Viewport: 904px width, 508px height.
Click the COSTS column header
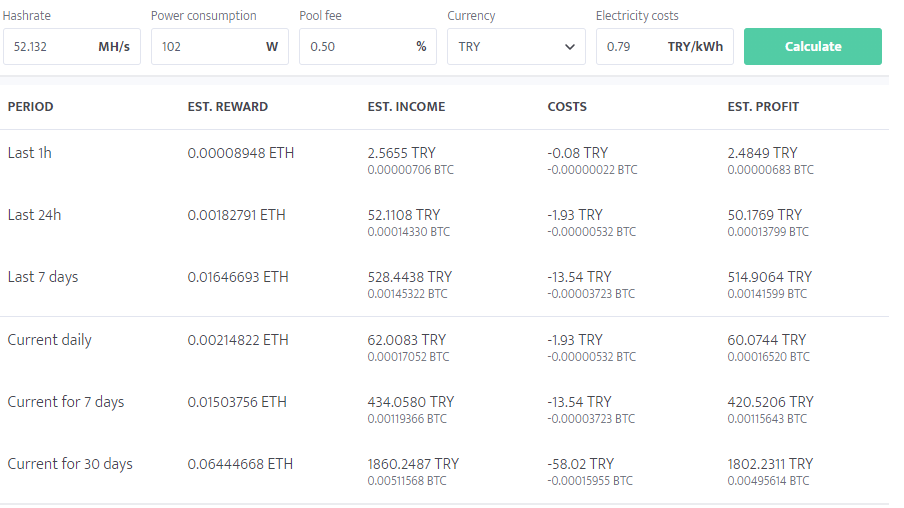[x=567, y=107]
